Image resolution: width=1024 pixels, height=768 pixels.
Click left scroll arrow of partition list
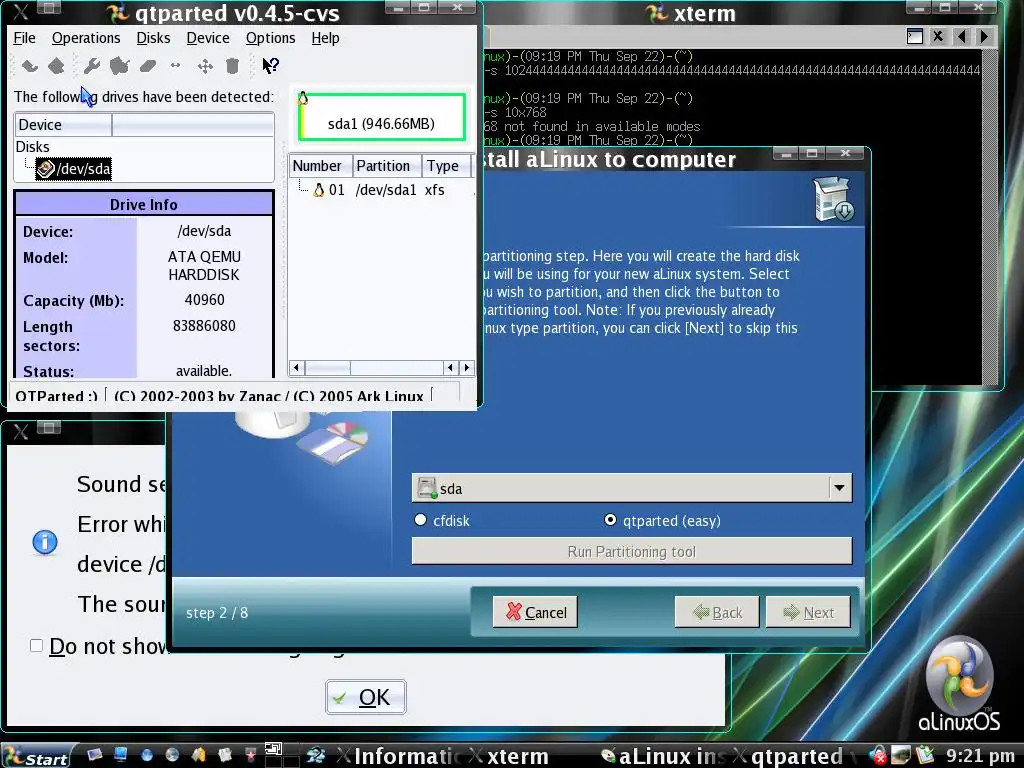[296, 368]
